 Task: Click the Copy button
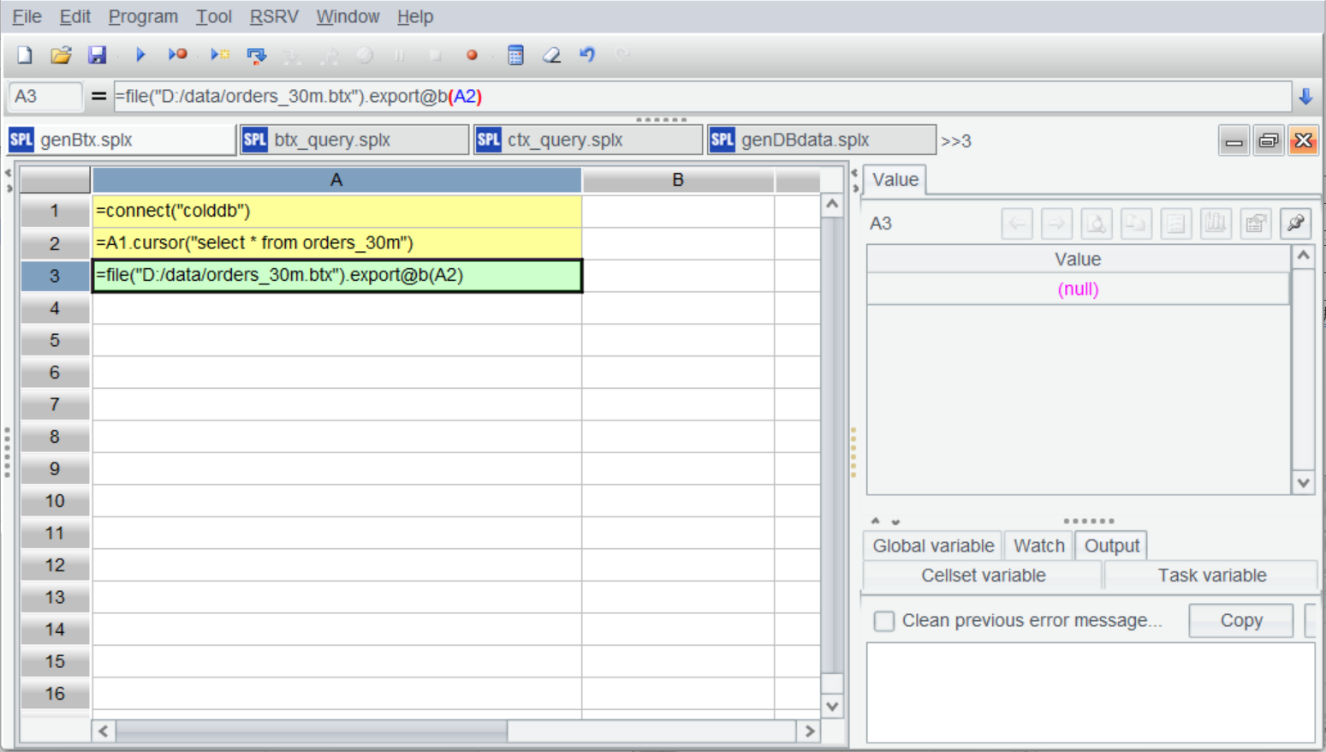pos(1241,621)
